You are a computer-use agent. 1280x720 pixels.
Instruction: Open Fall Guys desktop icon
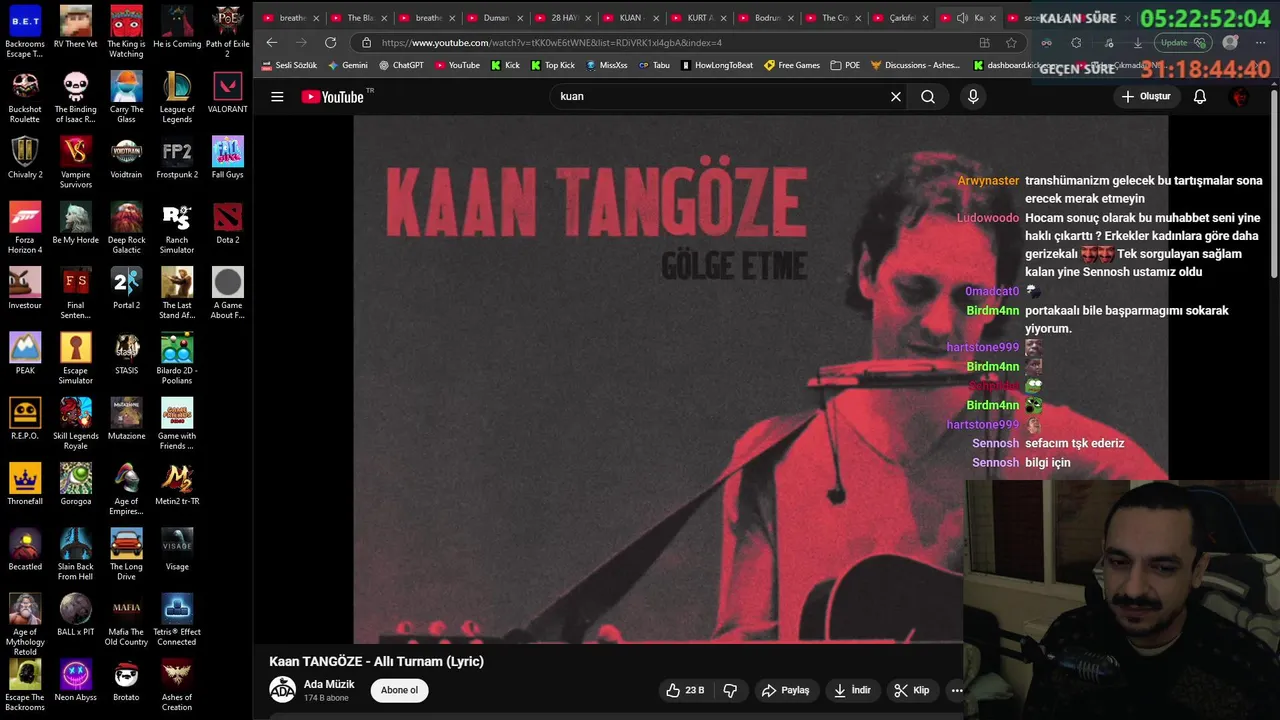(x=228, y=157)
